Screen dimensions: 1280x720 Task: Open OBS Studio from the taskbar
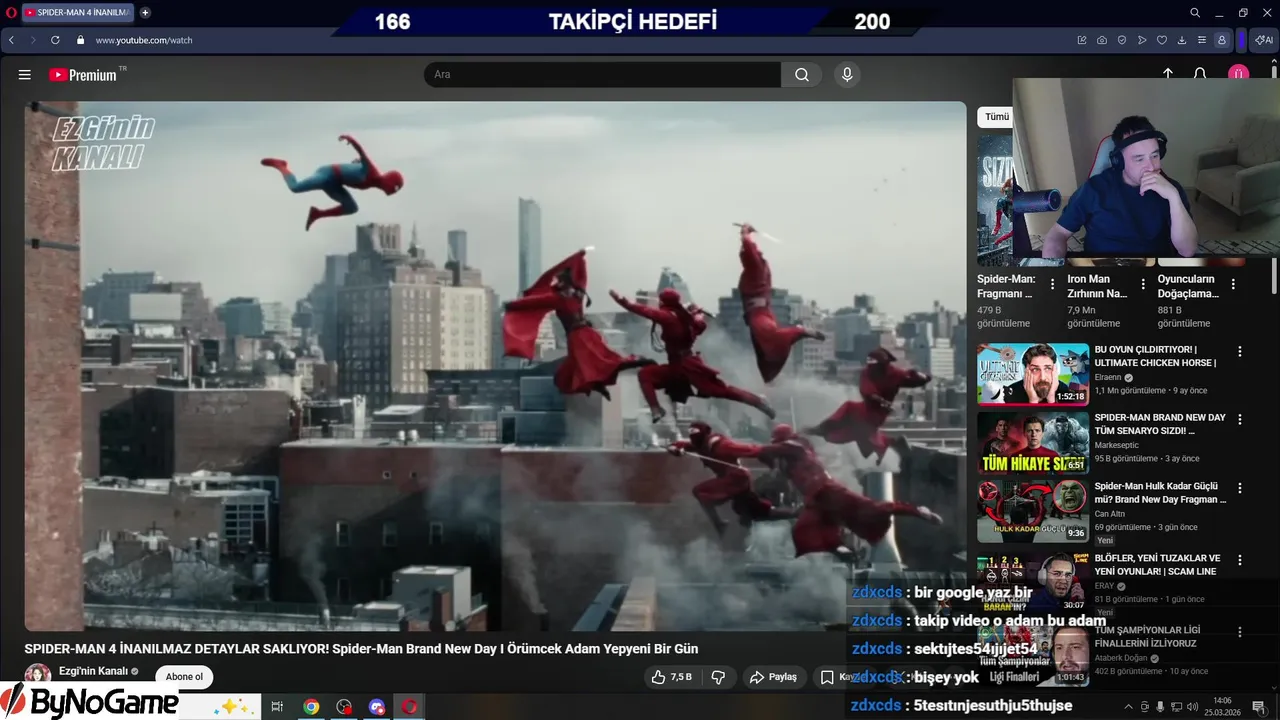tap(344, 707)
